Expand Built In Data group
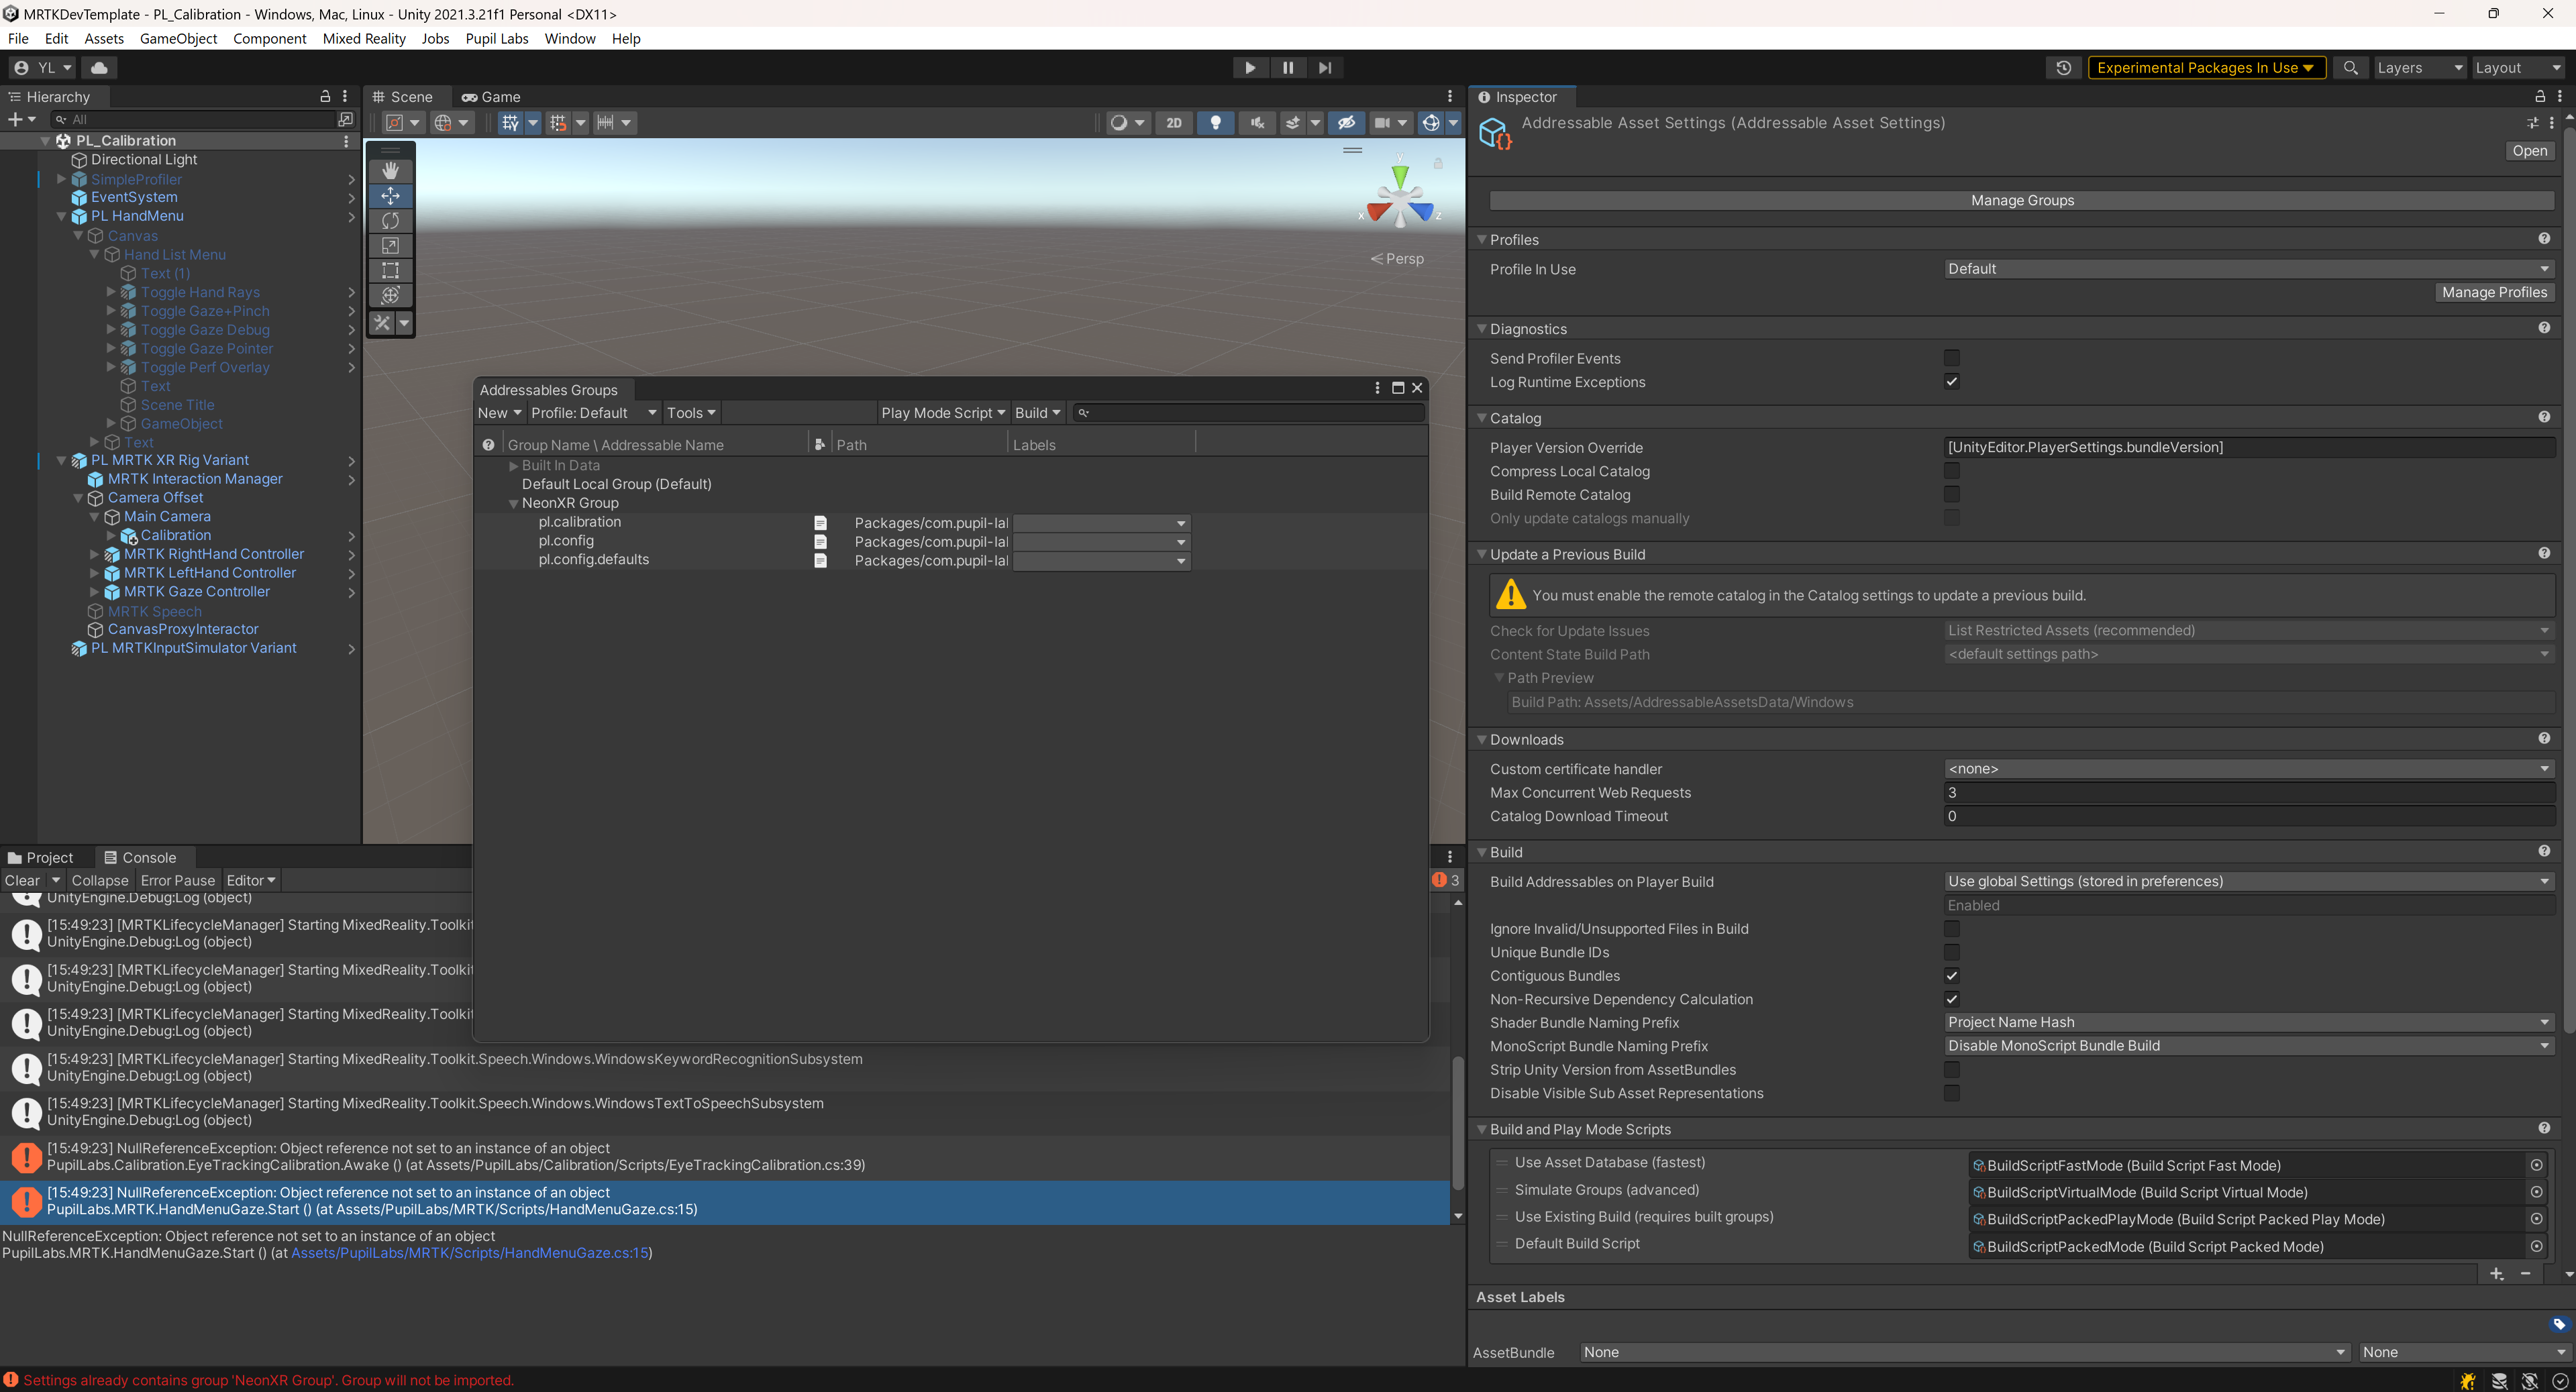 (x=514, y=465)
